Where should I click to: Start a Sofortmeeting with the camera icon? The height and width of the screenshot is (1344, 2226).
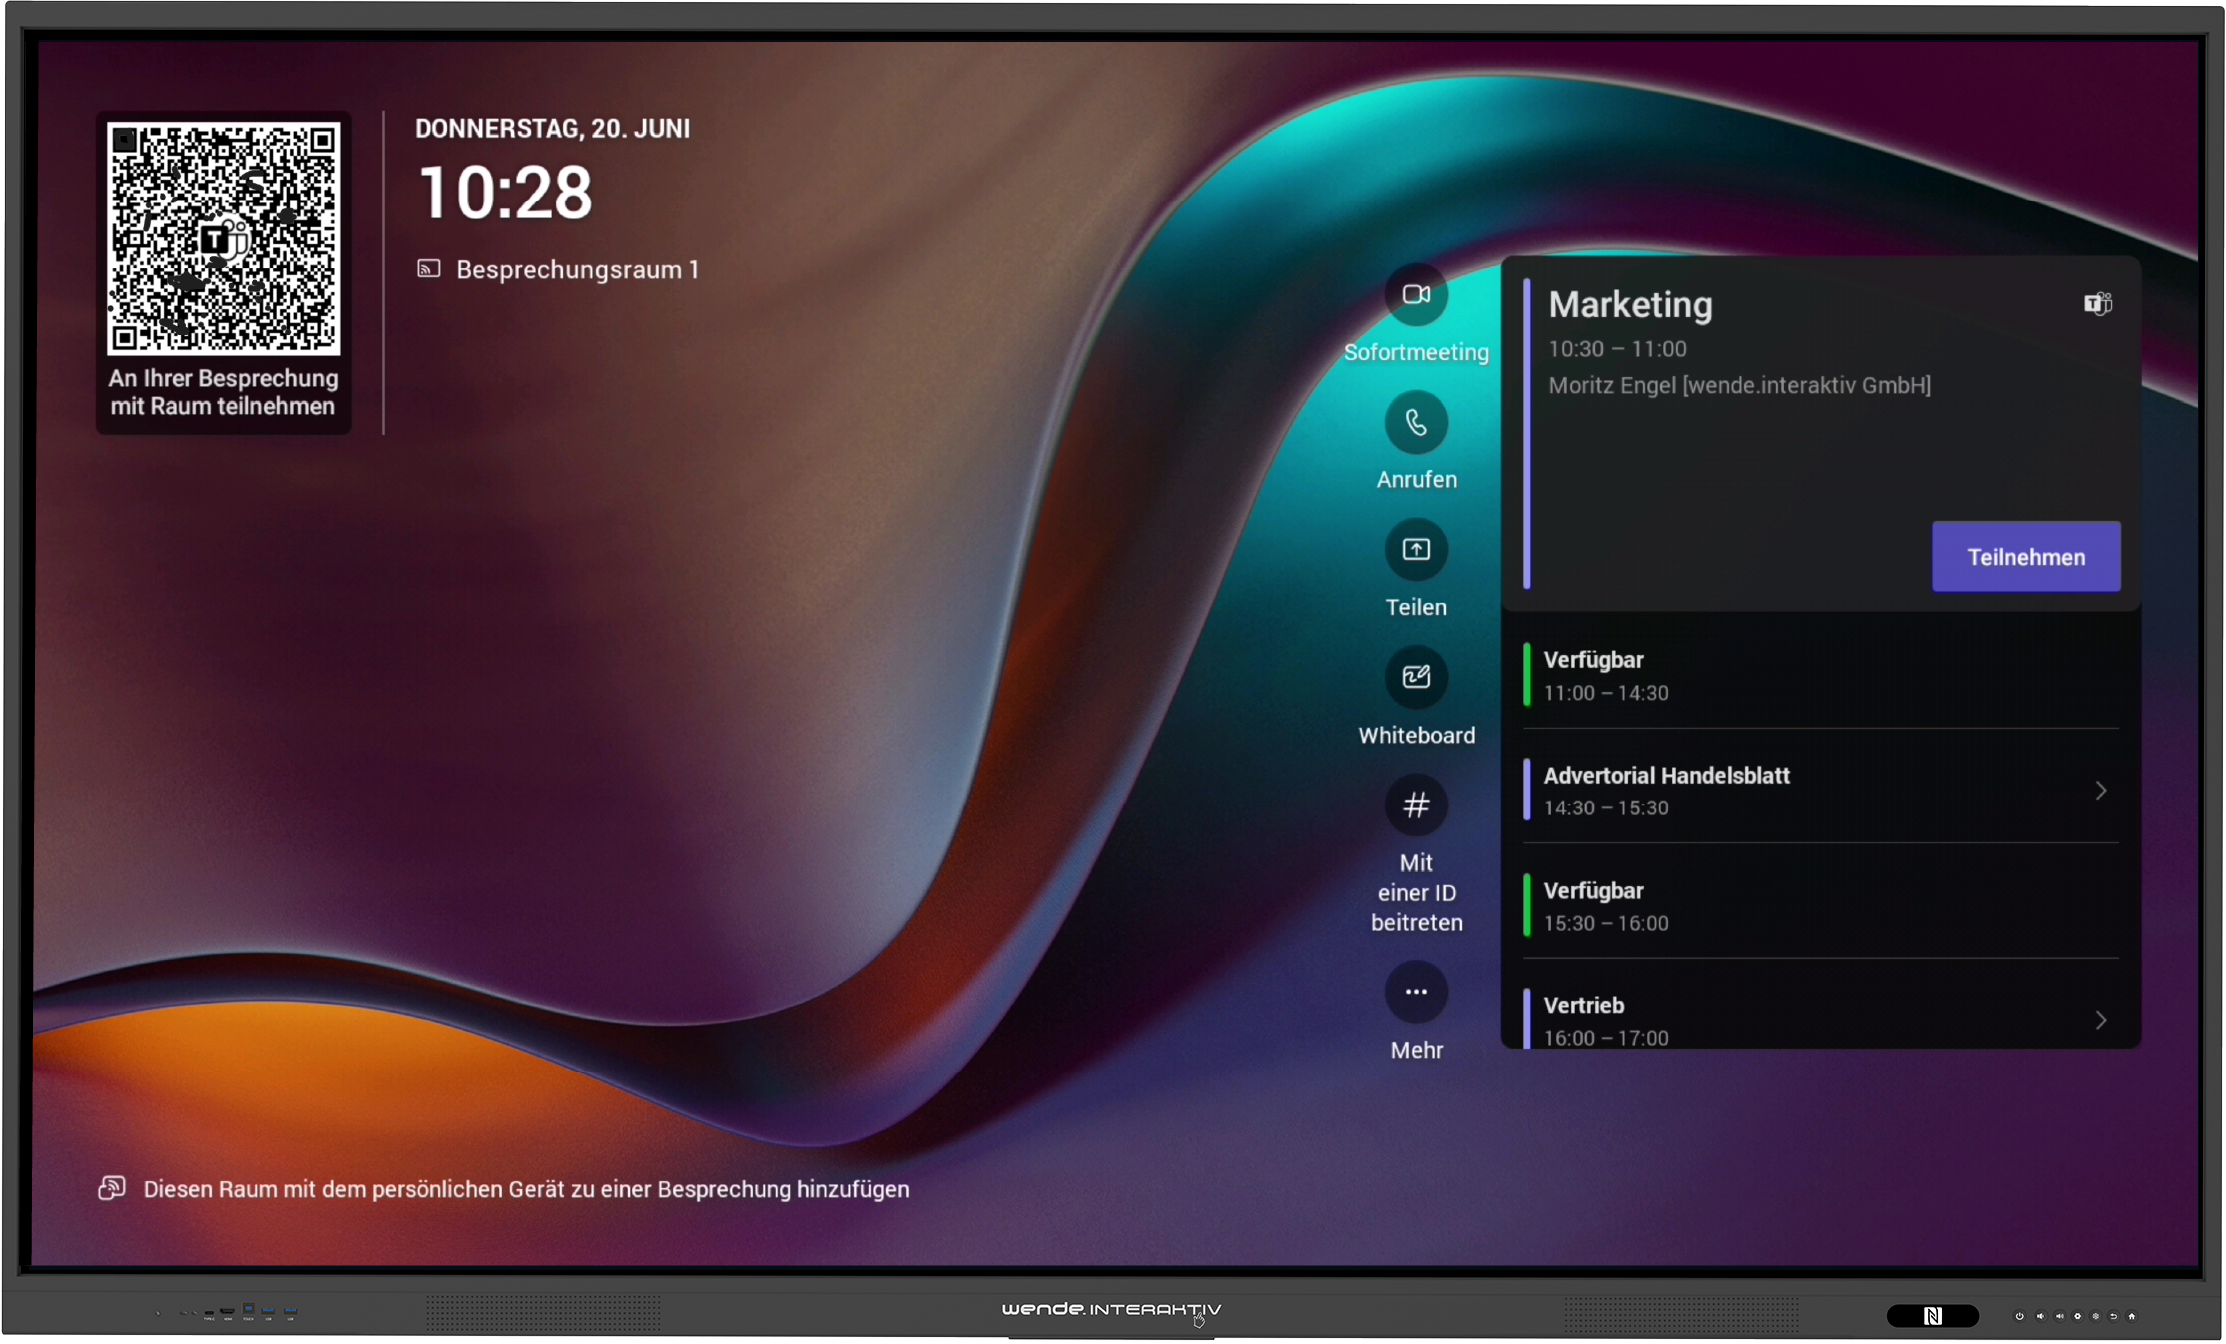1415,295
